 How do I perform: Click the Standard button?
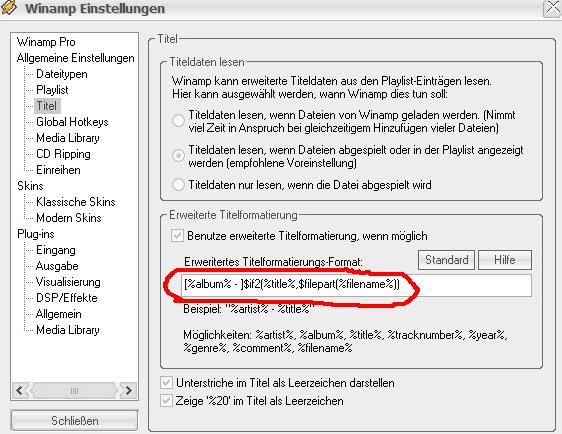click(x=446, y=260)
